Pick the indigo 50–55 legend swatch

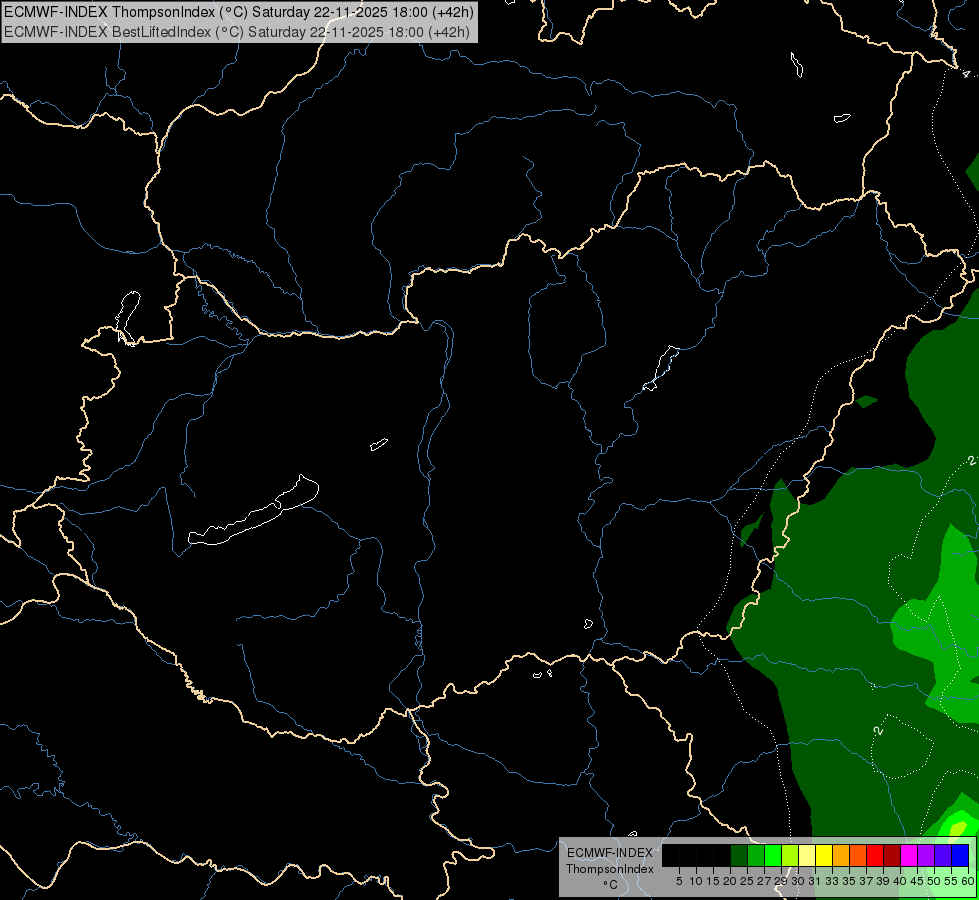(x=943, y=855)
